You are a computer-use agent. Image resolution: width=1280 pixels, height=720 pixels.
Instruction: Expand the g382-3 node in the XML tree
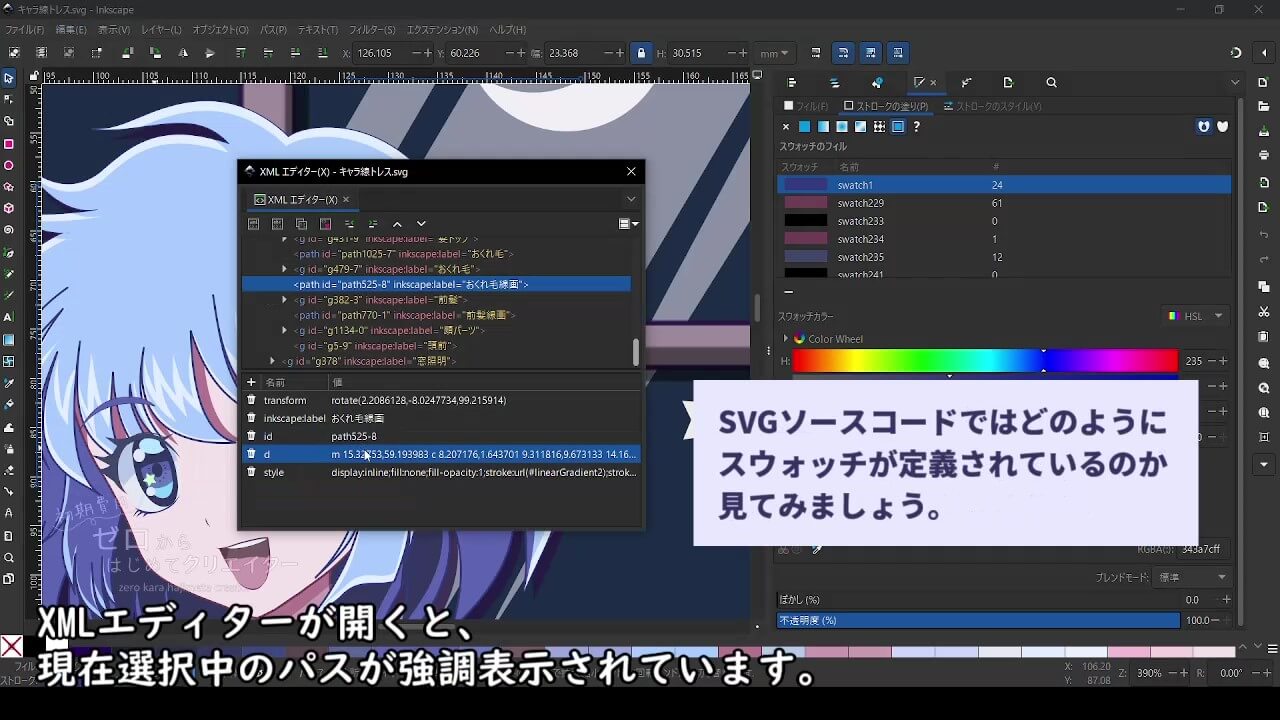284,300
